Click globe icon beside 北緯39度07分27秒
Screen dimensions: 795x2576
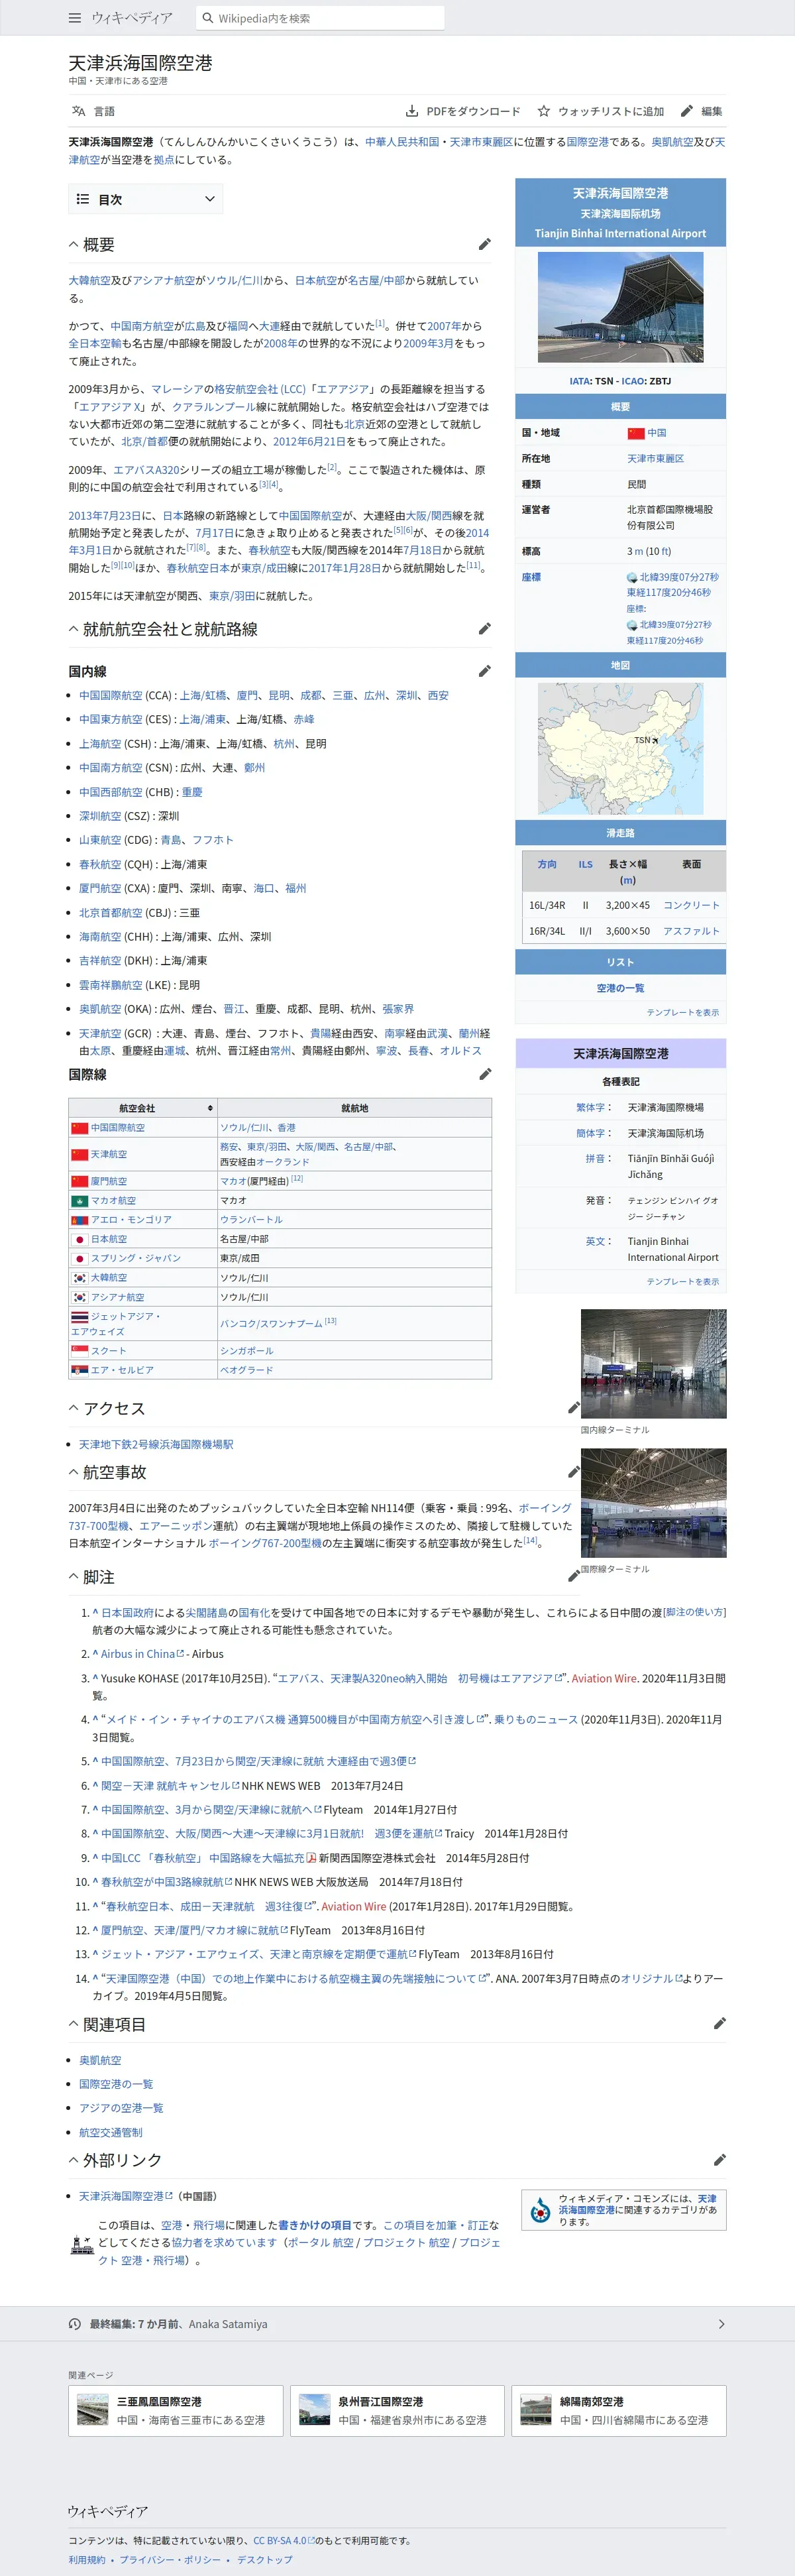[632, 577]
